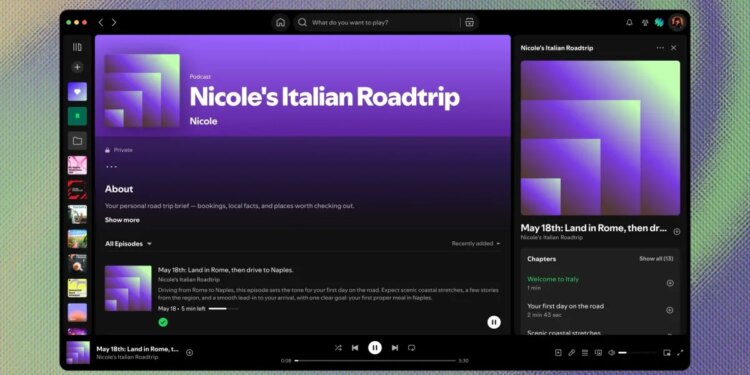This screenshot has width=750, height=375.
Task: Click the now-playing bar episode title
Action: pos(138,349)
